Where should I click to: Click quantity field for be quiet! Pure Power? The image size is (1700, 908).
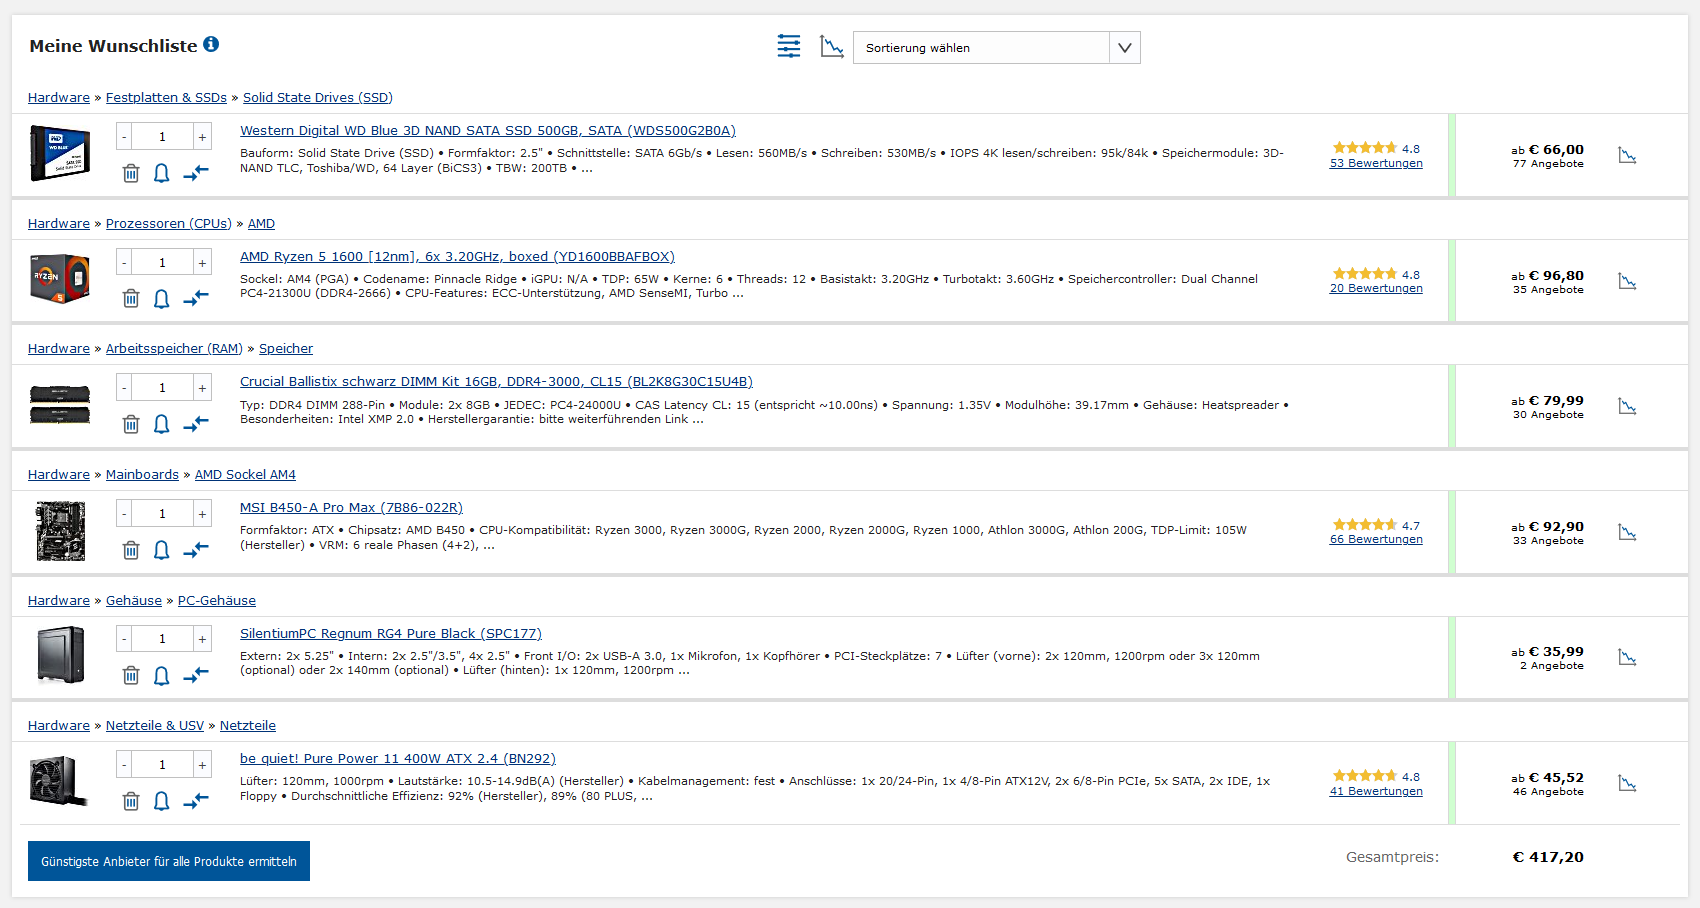coord(163,765)
